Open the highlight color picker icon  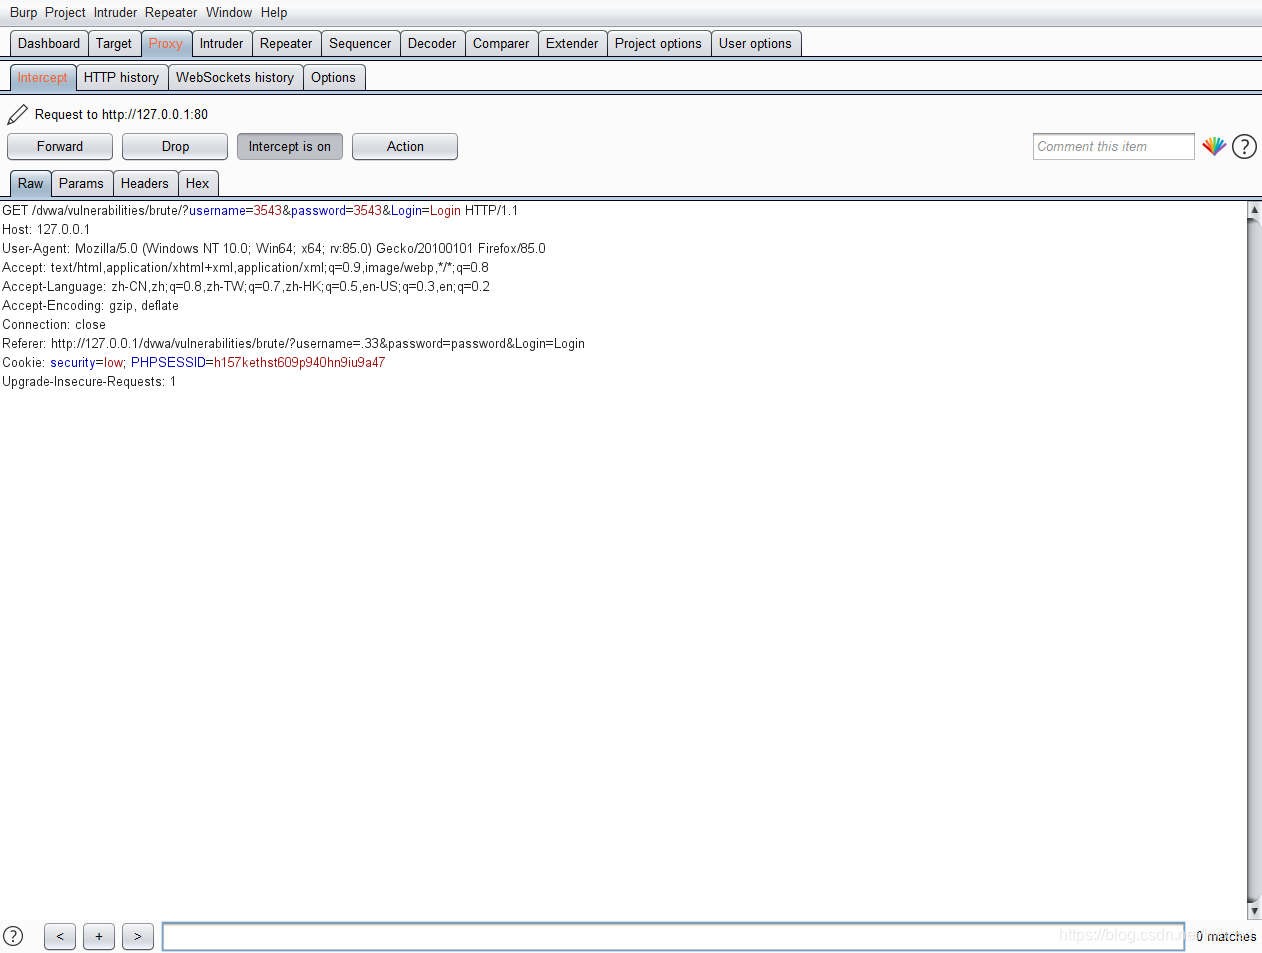tap(1214, 146)
